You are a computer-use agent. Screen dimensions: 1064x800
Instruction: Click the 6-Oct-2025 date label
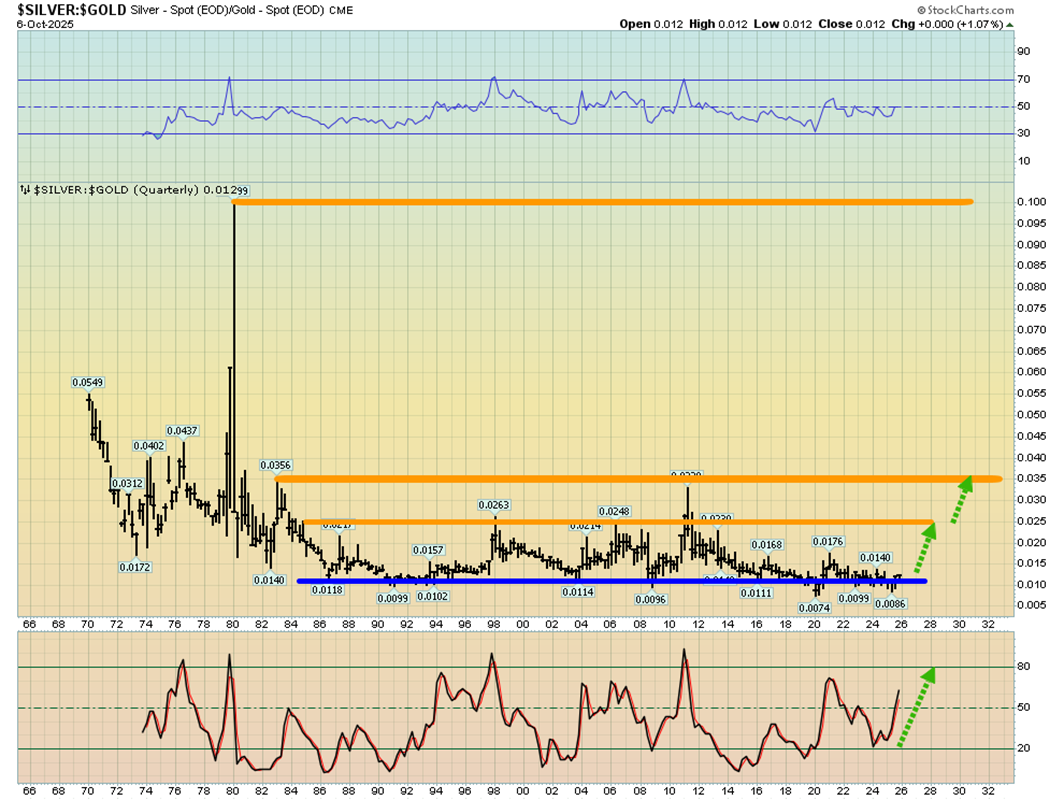point(38,23)
